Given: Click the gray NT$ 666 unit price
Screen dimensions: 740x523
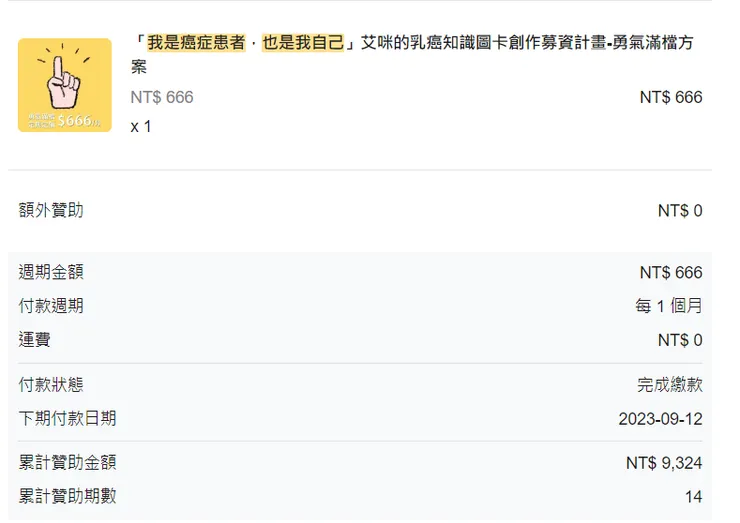Looking at the screenshot, I should (x=162, y=97).
